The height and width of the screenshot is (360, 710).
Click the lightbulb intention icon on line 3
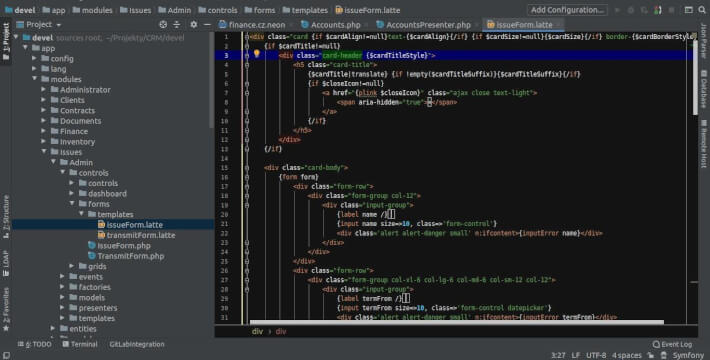coord(257,54)
